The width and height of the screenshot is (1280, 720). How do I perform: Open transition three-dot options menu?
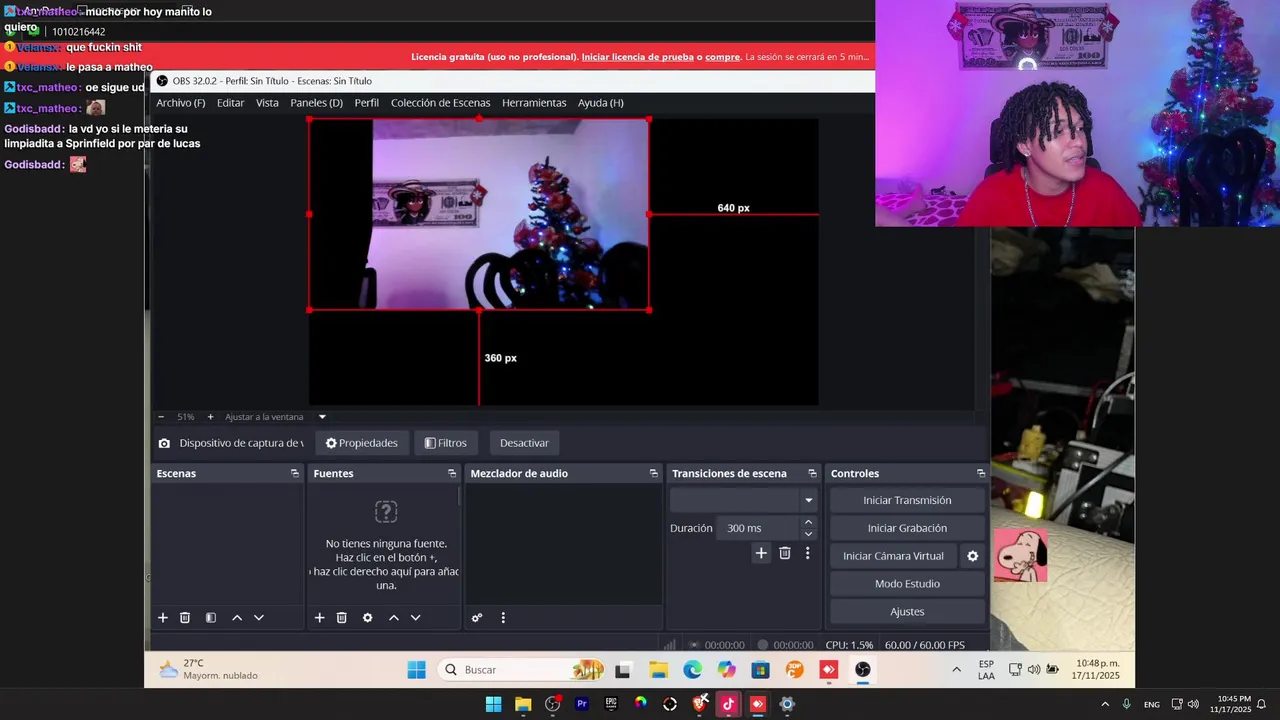[807, 553]
